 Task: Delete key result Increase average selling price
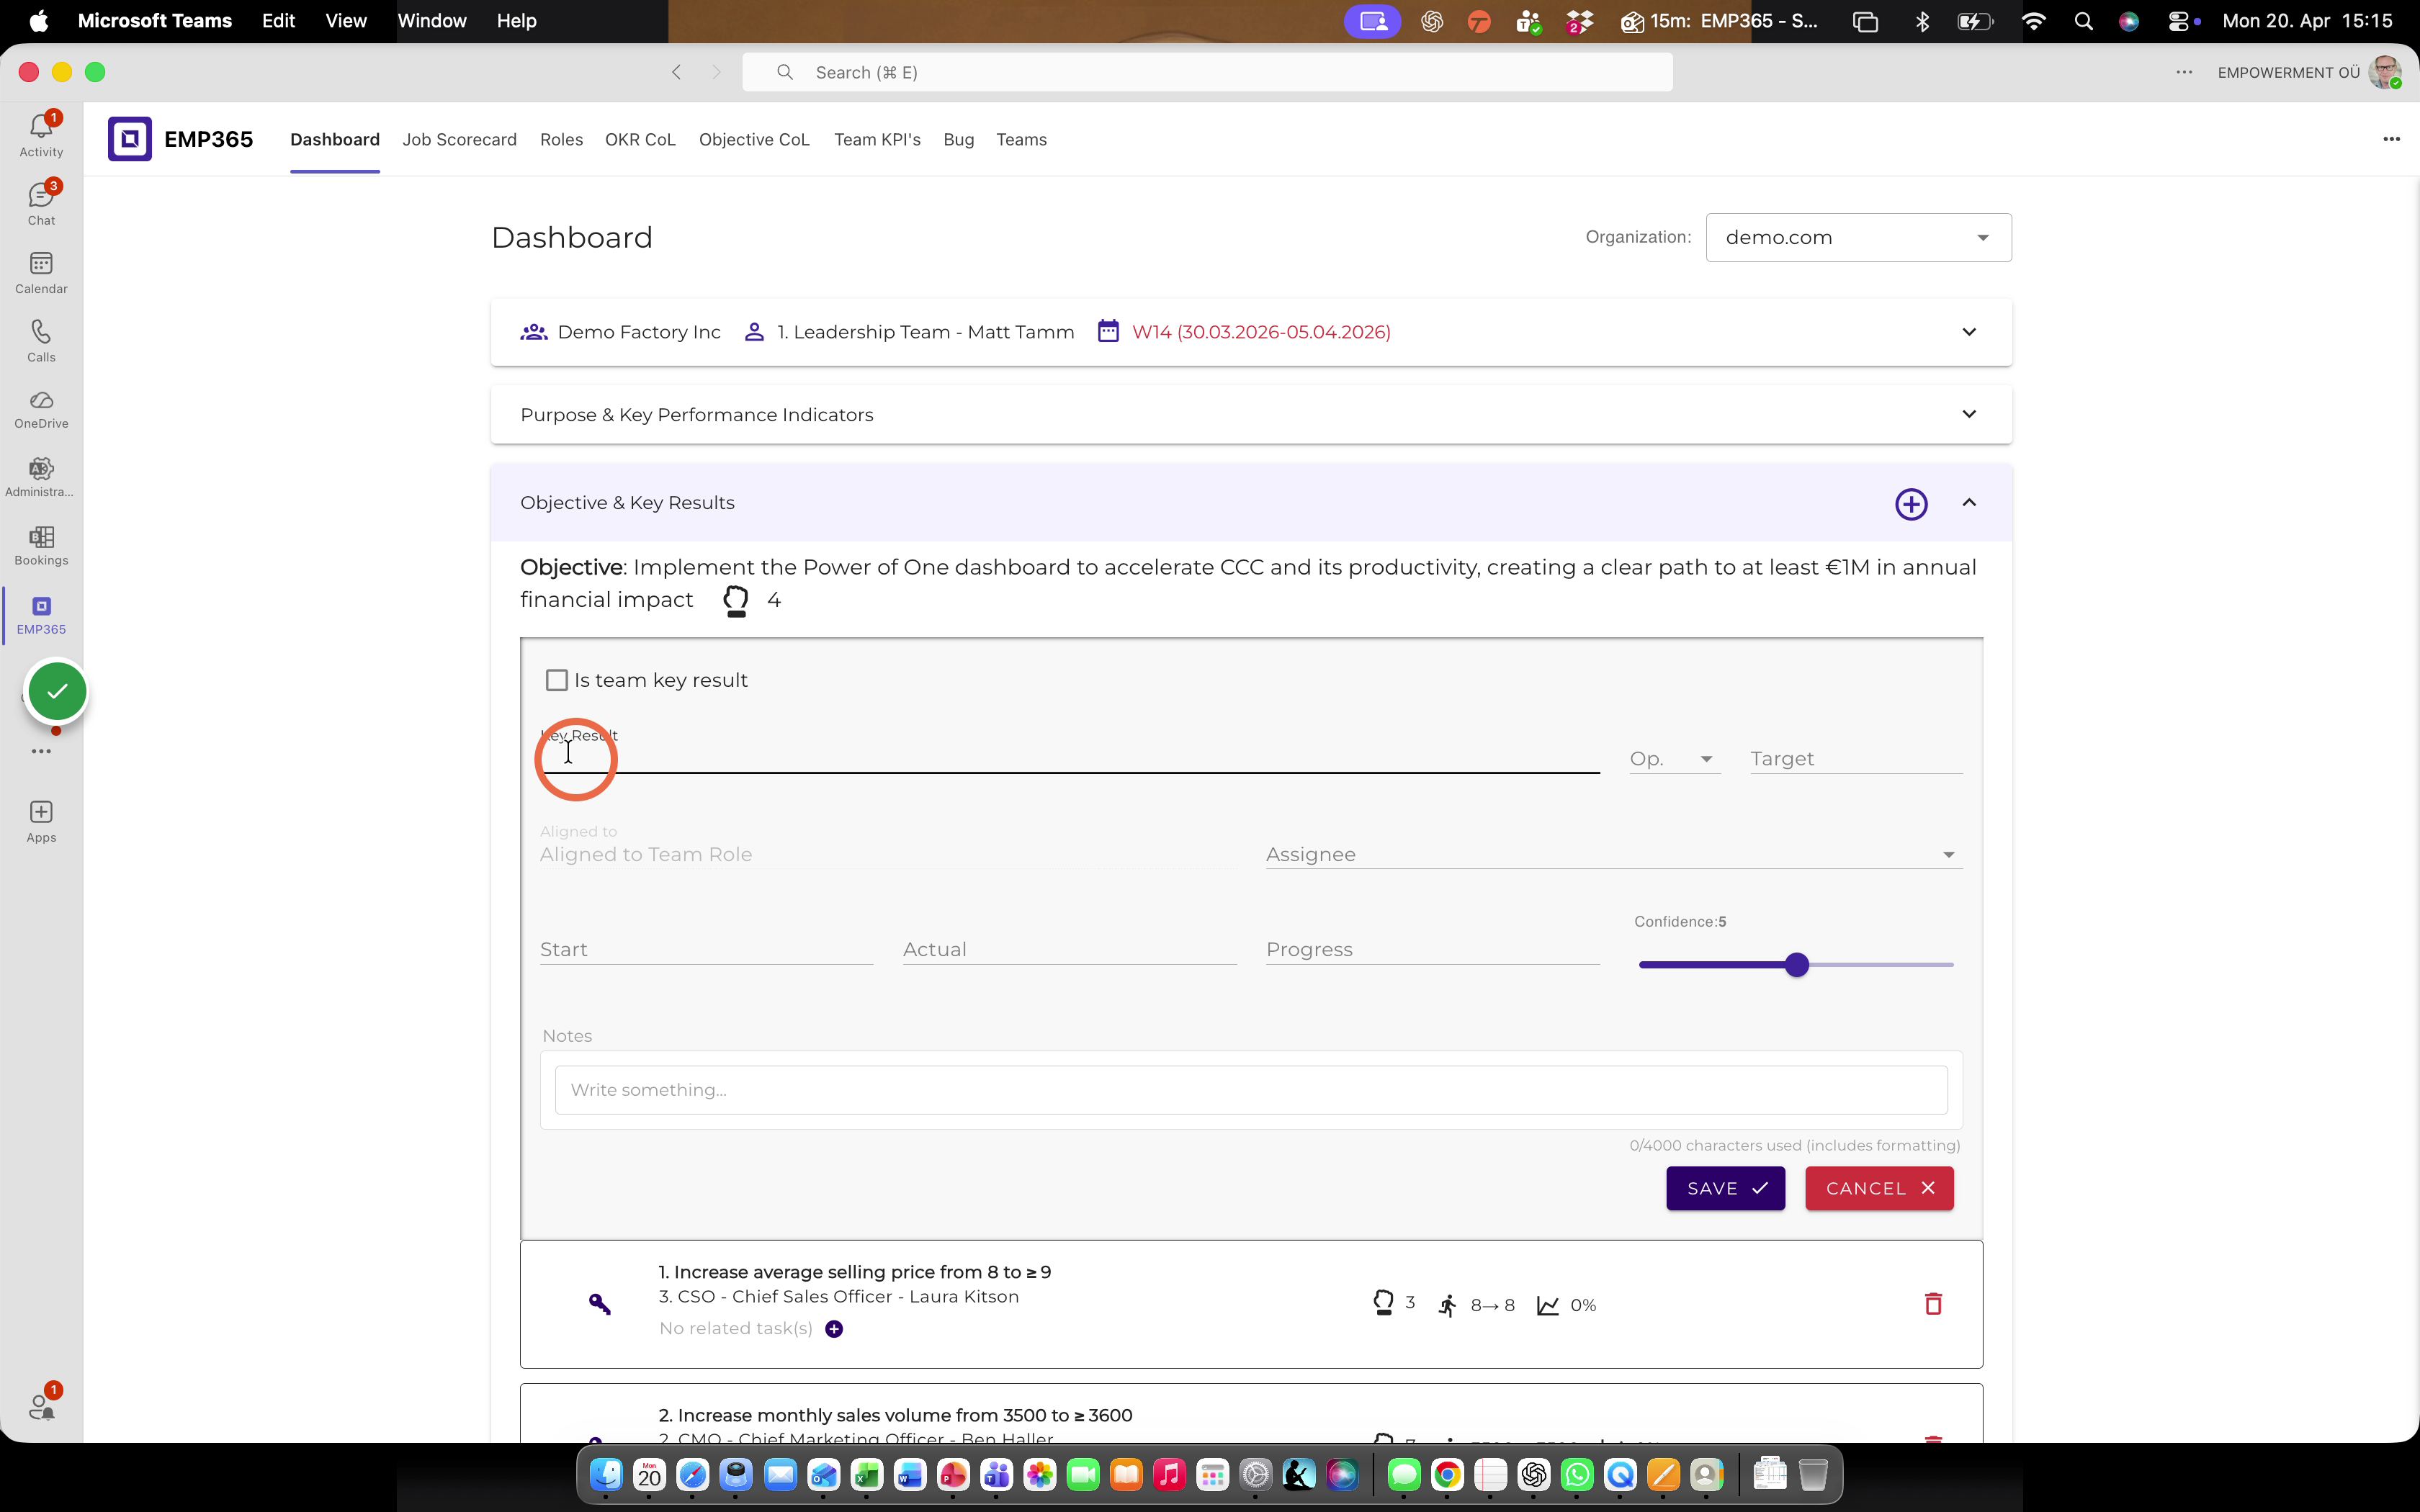click(x=1933, y=1304)
